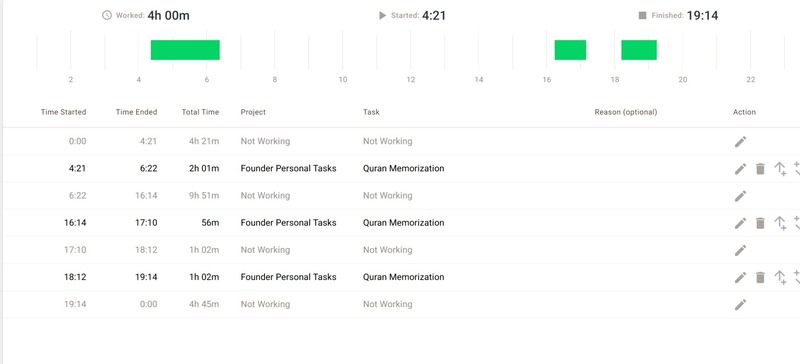The width and height of the screenshot is (800, 364).
Task: Delete the 16:14 to 17:10 time entry
Action: [x=760, y=223]
